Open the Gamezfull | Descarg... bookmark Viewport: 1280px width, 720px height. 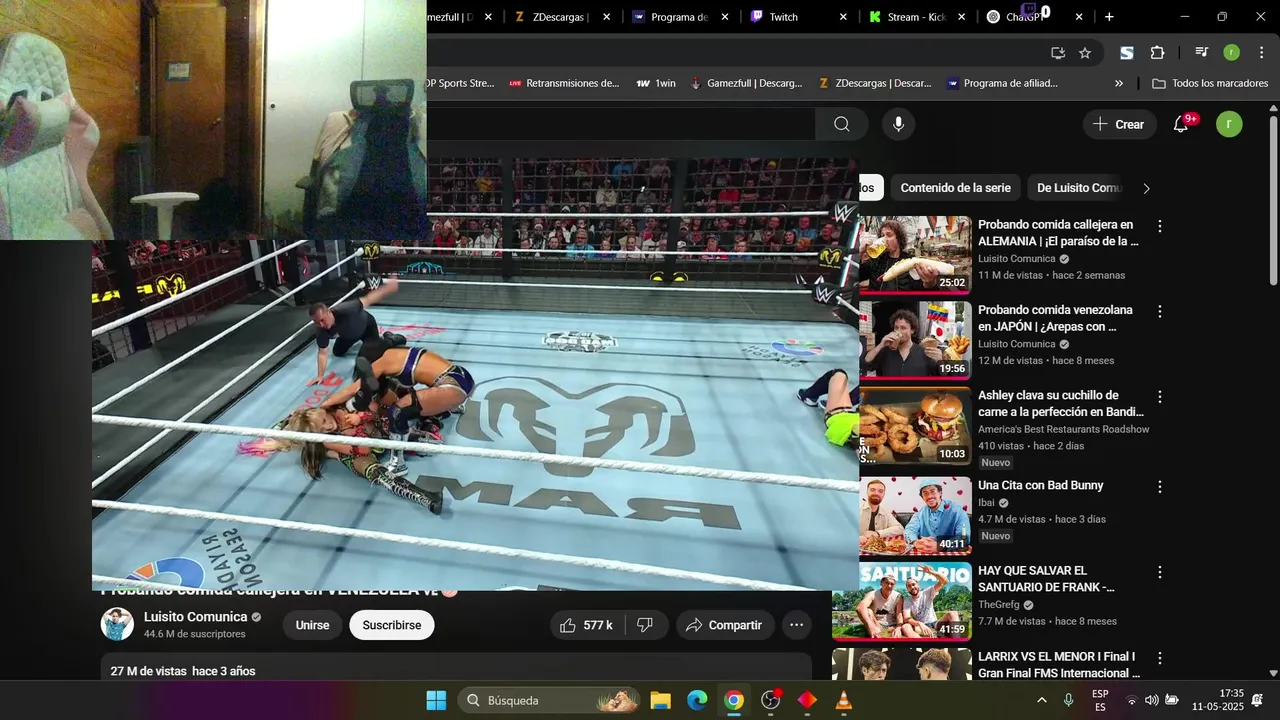pos(746,83)
